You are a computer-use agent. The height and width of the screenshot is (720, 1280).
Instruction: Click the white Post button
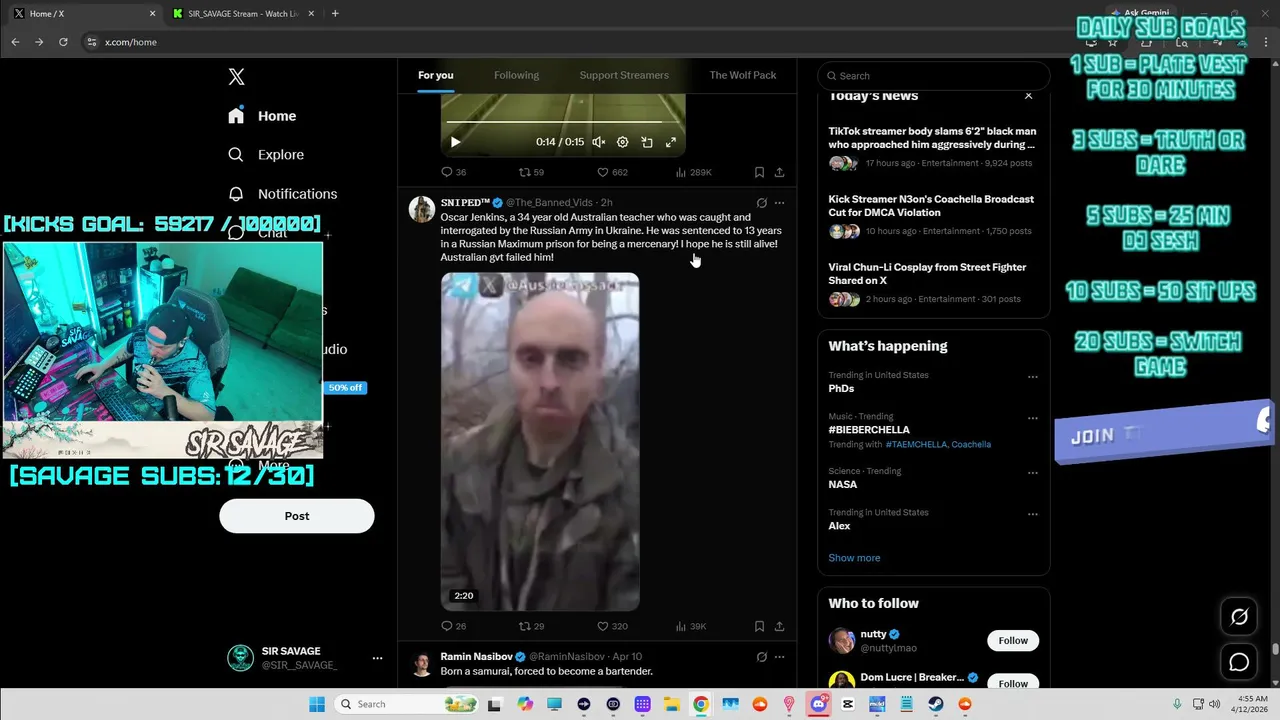(297, 516)
